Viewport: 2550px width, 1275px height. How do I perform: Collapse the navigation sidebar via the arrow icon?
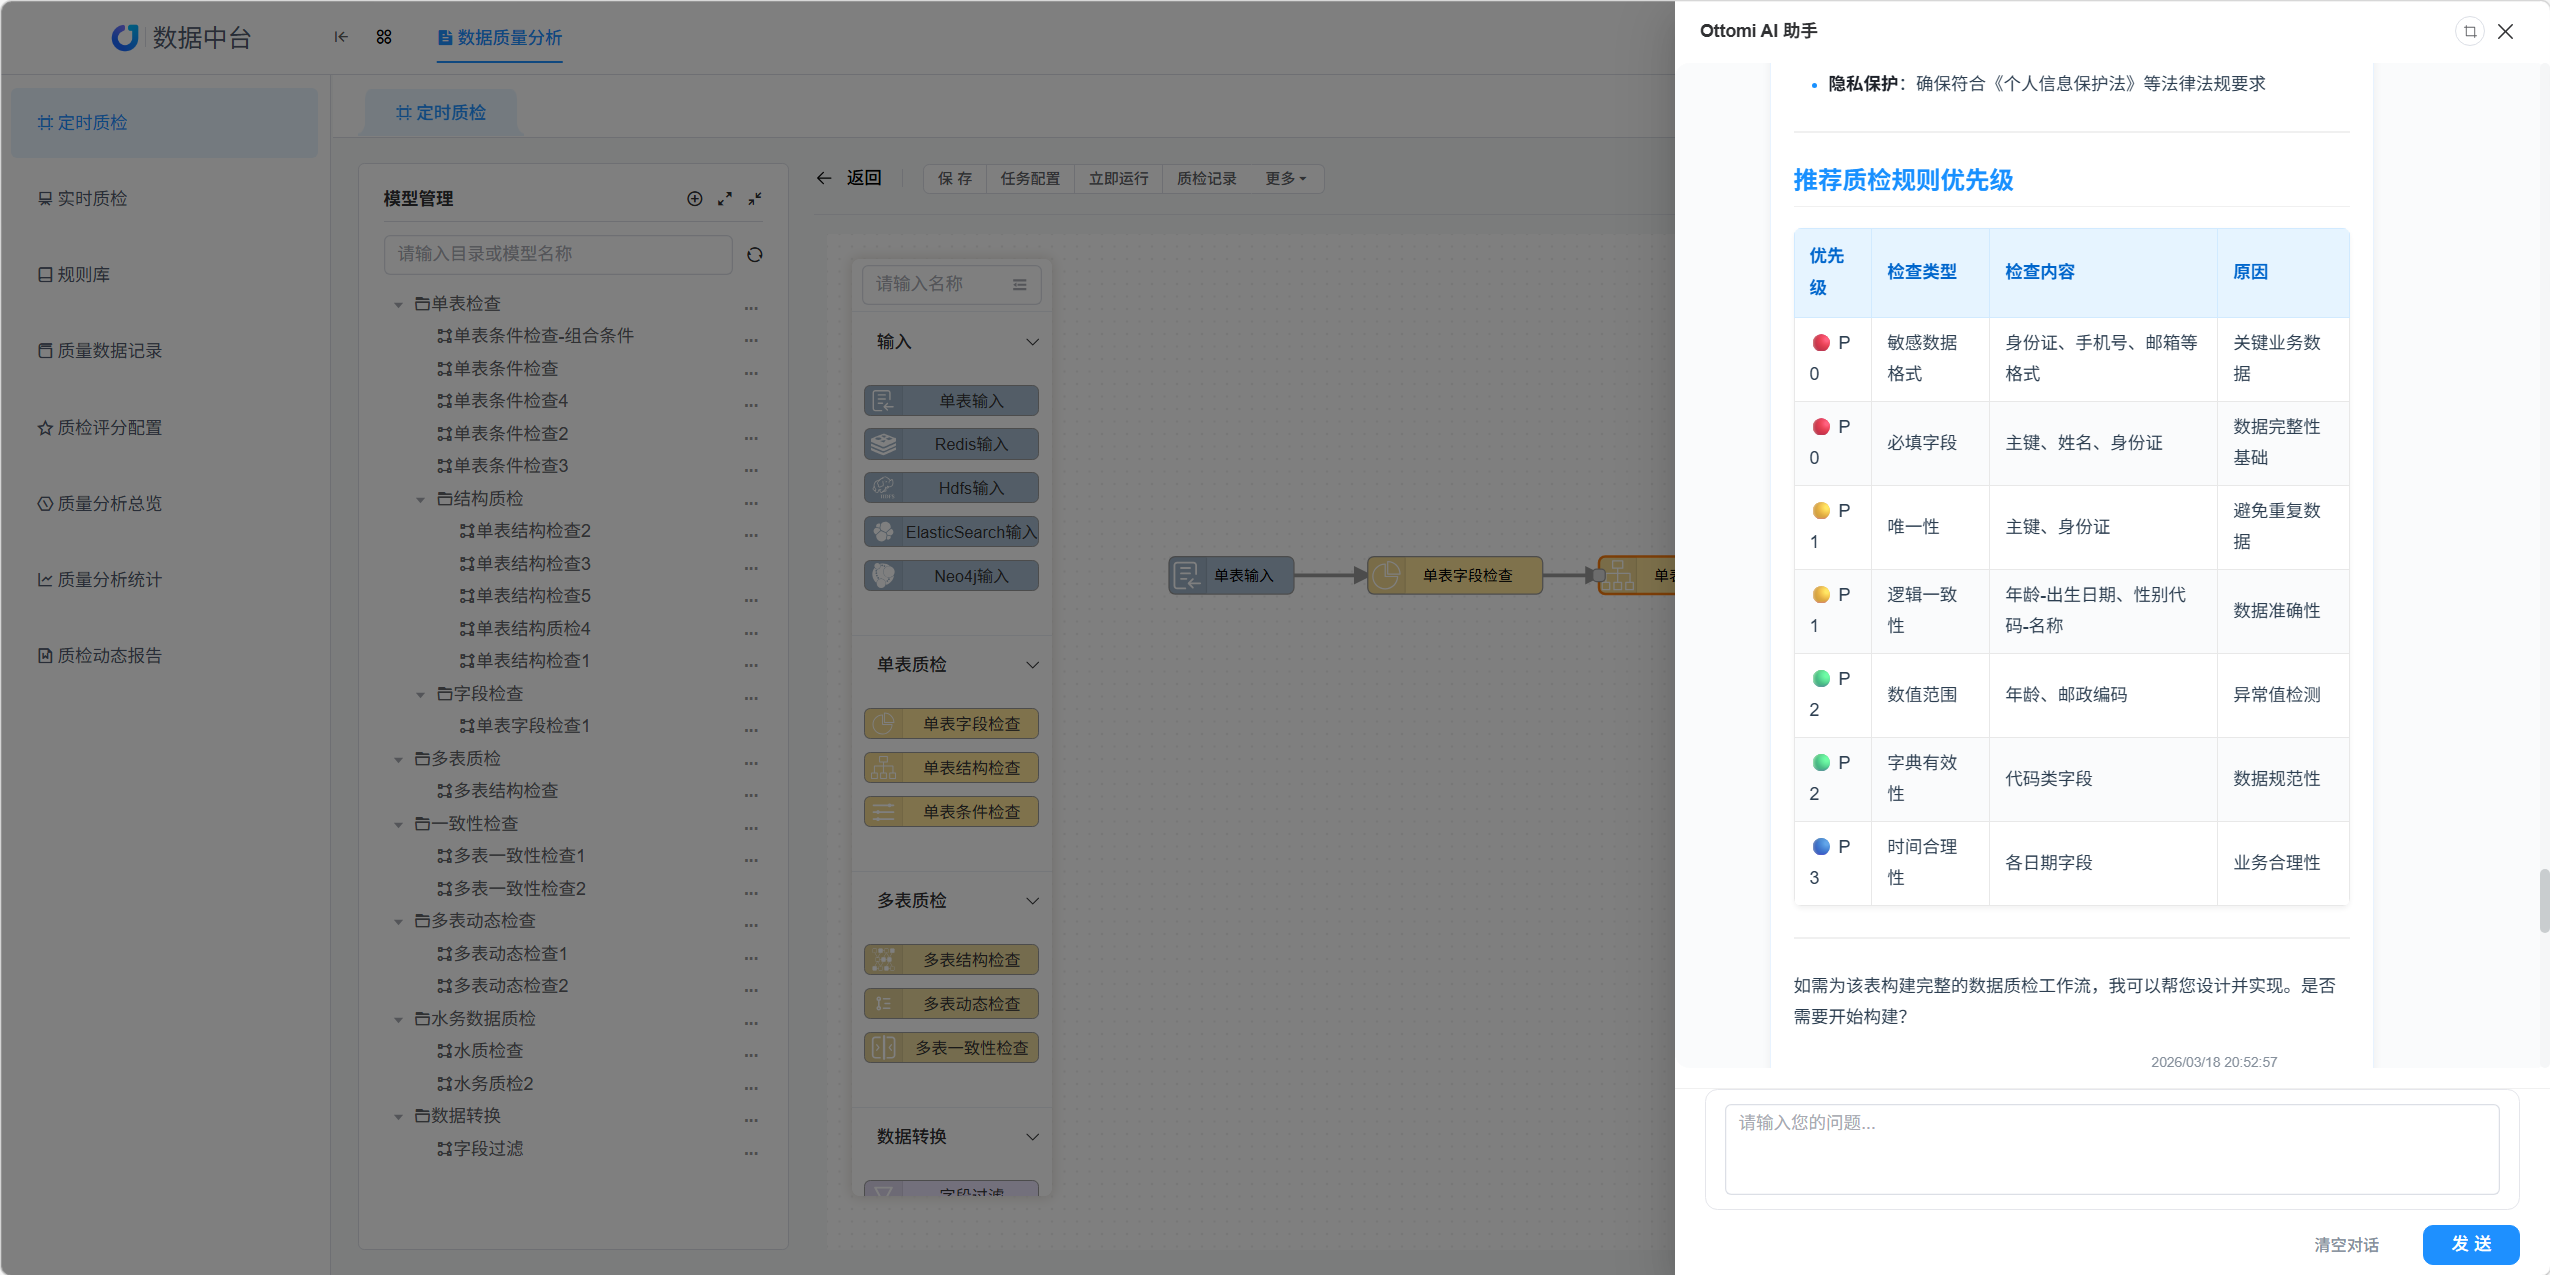point(340,37)
